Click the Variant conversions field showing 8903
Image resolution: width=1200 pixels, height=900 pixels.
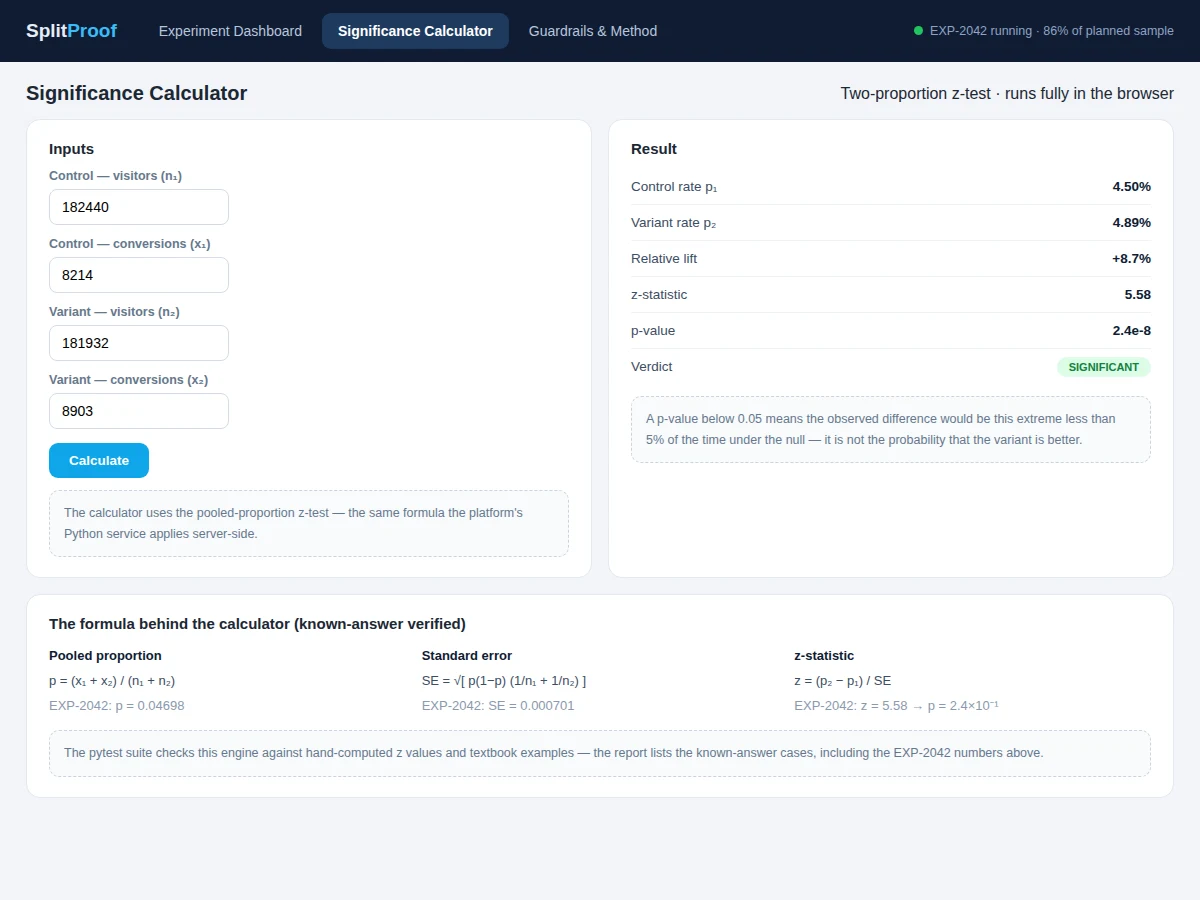tap(139, 411)
